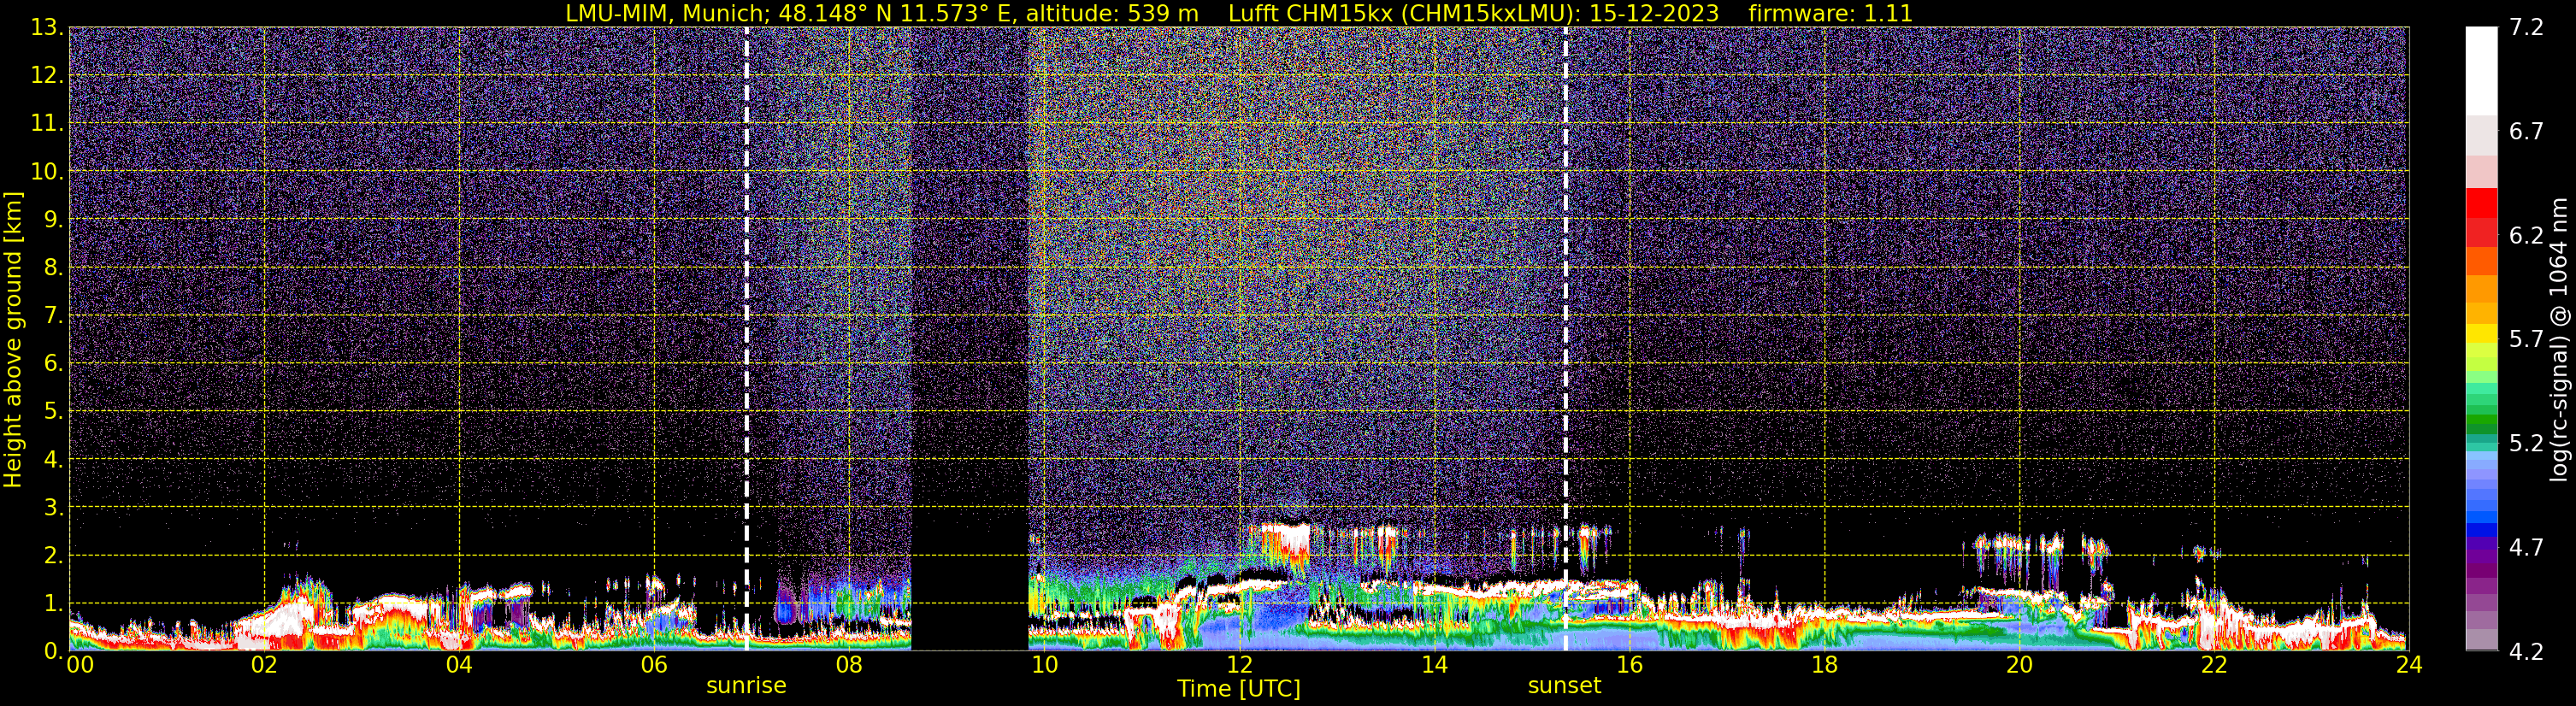Click the x-axis tick label '18'

(1824, 665)
